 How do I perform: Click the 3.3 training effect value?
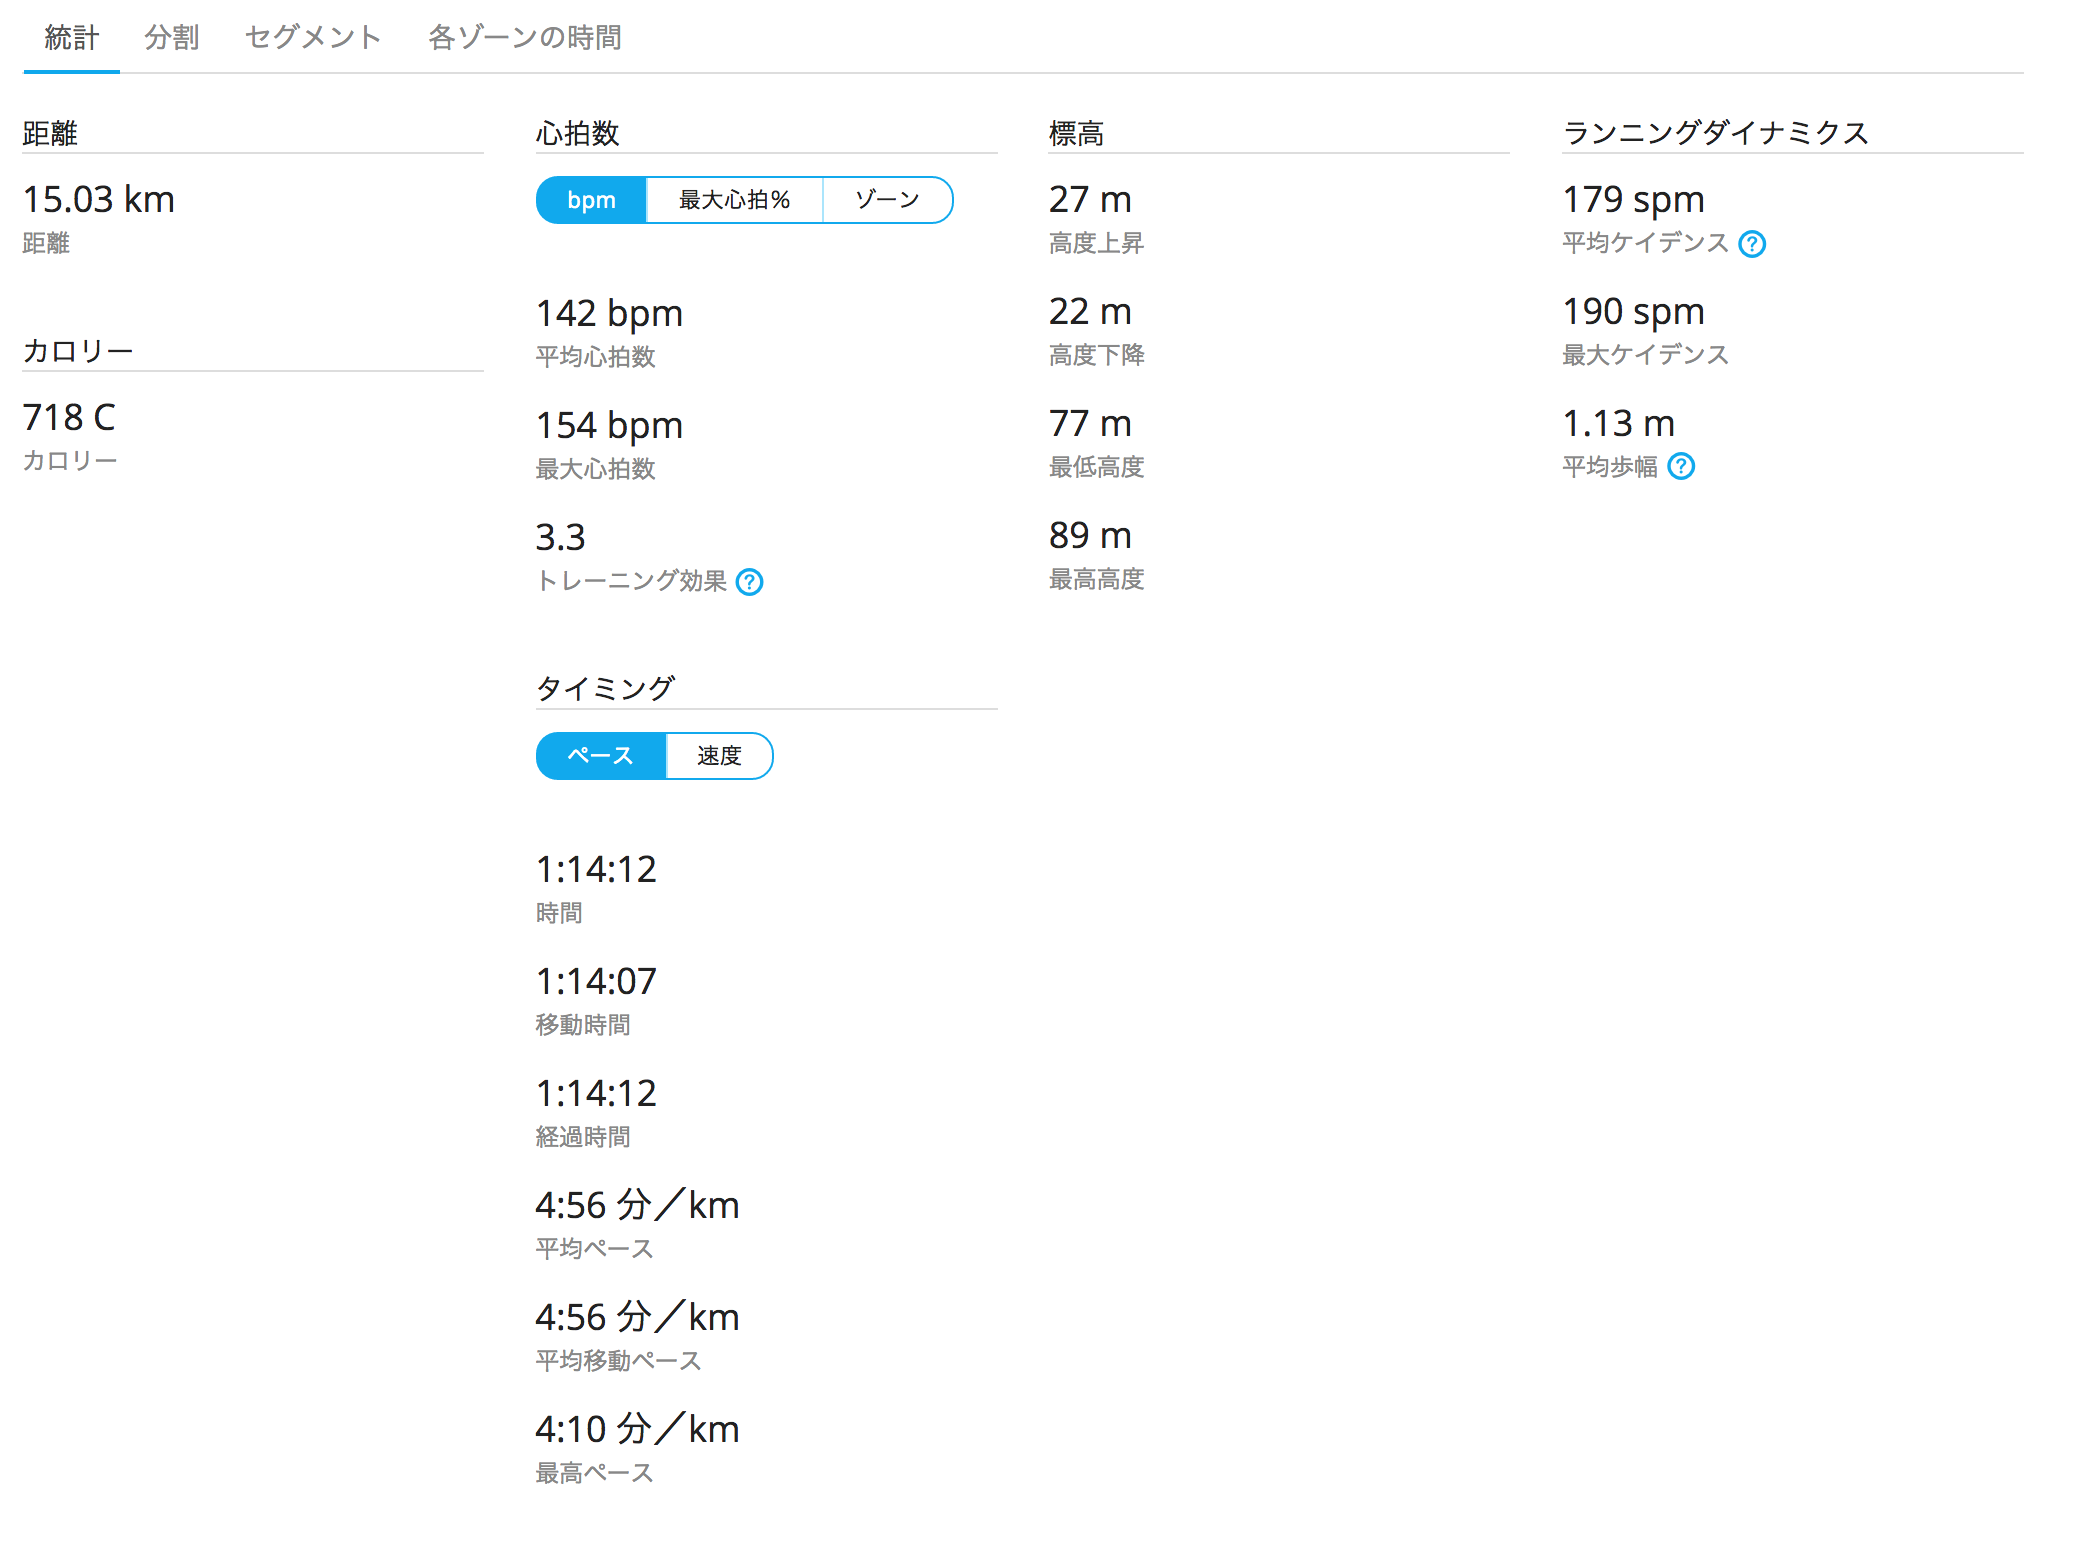point(561,538)
